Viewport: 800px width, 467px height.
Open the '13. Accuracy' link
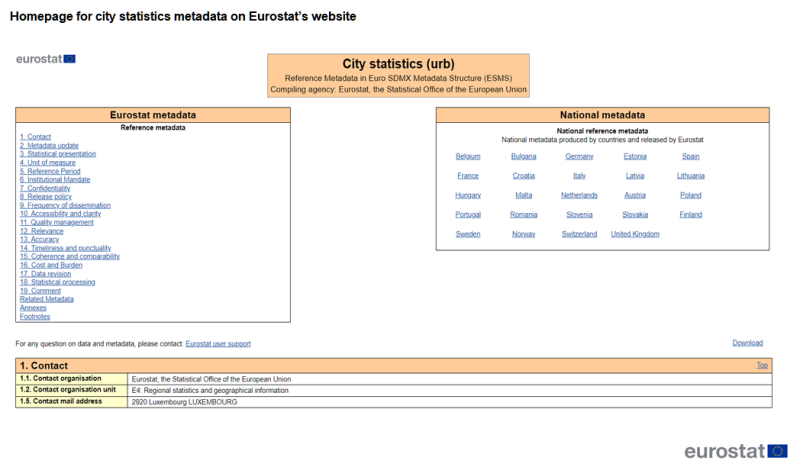pos(39,239)
